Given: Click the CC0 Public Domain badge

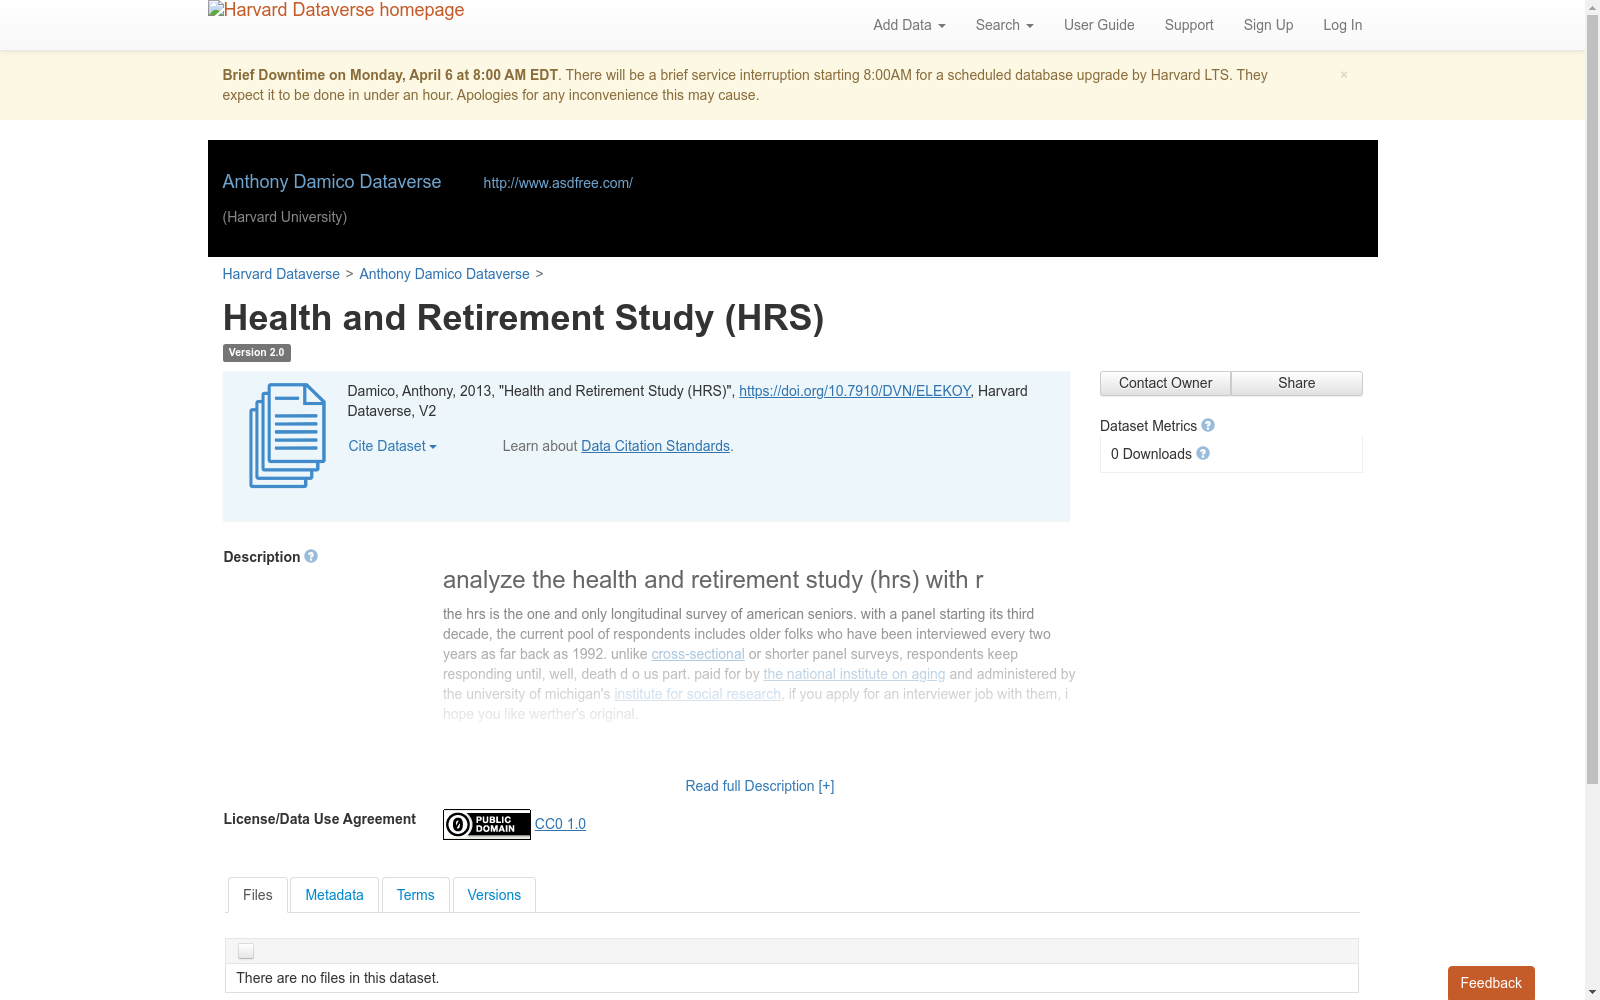Looking at the screenshot, I should pyautogui.click(x=487, y=824).
